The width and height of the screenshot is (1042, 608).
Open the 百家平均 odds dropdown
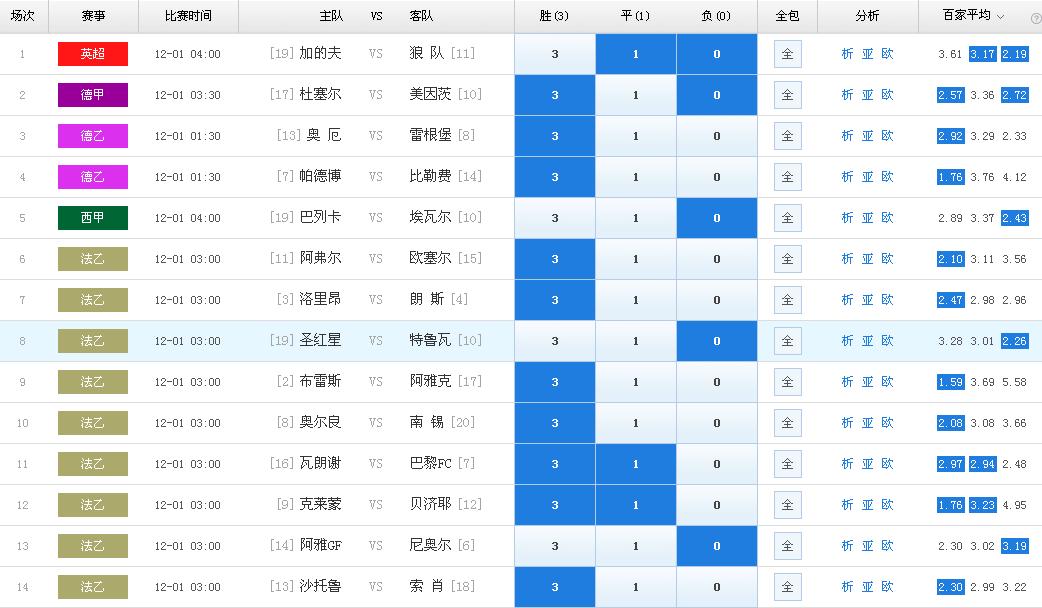(x=973, y=15)
